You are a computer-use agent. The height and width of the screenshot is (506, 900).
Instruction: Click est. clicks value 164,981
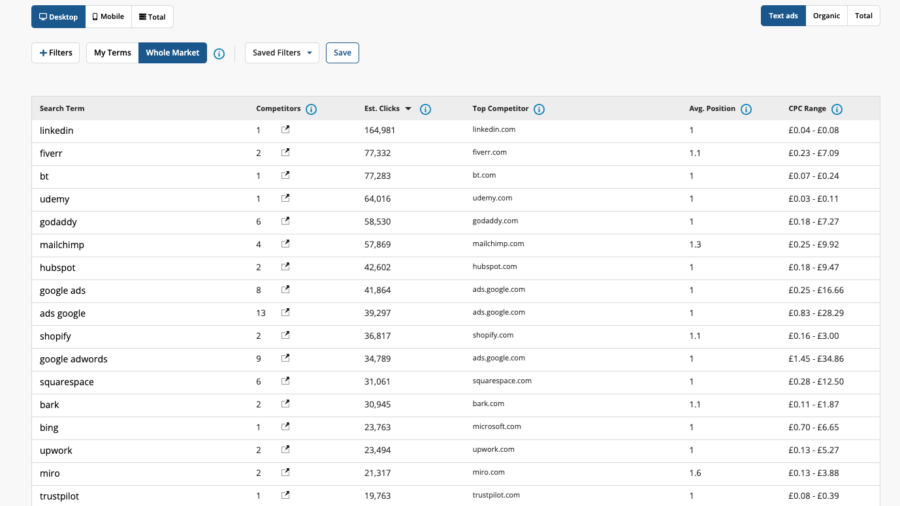(x=379, y=130)
